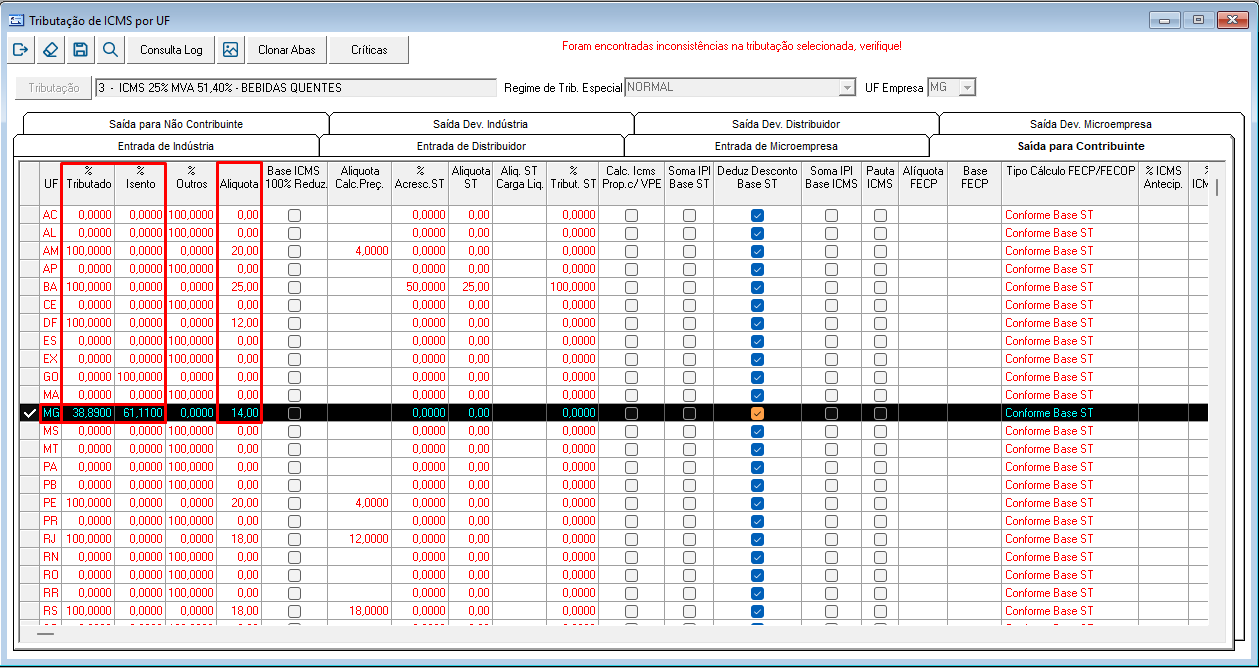Toggle Deduz Desconto Base ST checkbox for AL

tap(757, 233)
